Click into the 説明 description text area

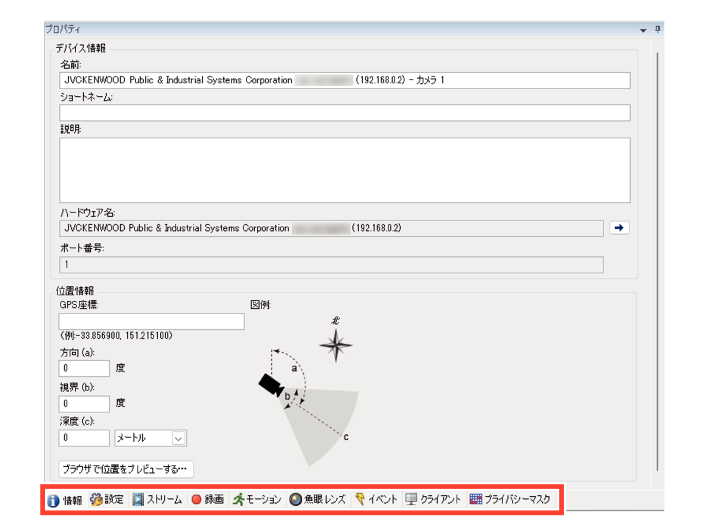coord(345,169)
